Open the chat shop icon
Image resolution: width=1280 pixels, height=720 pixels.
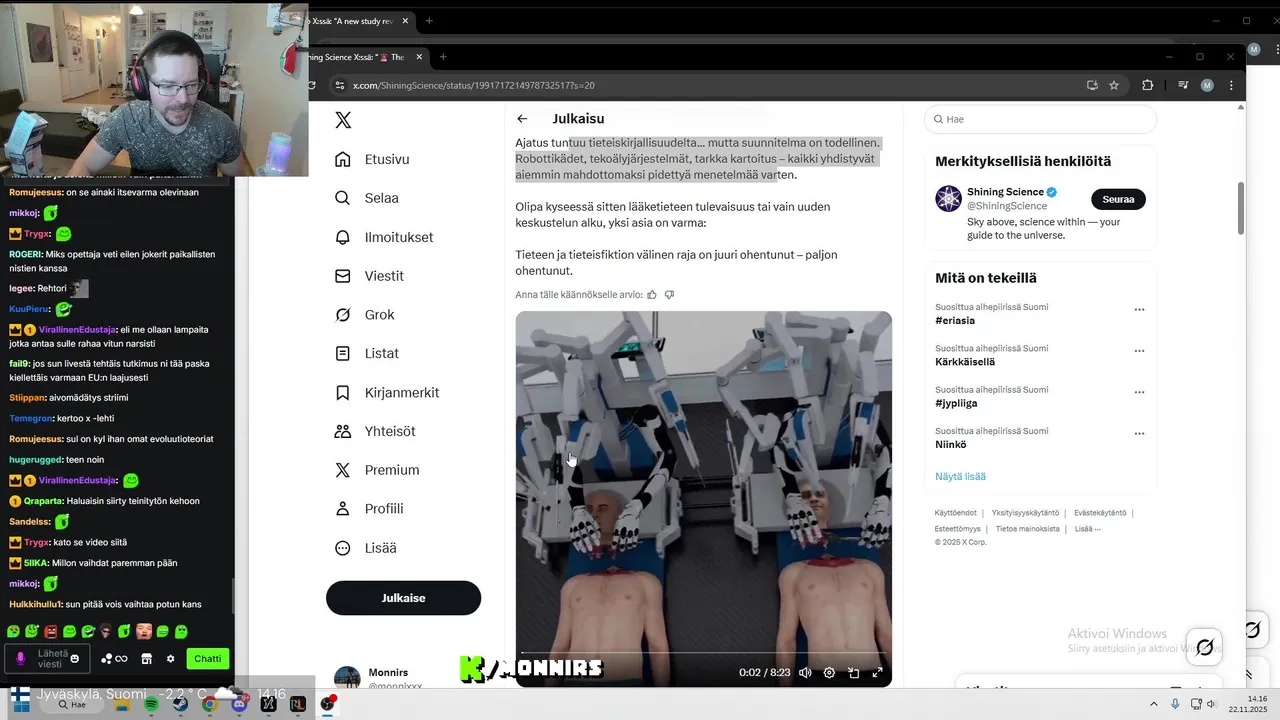pos(146,659)
